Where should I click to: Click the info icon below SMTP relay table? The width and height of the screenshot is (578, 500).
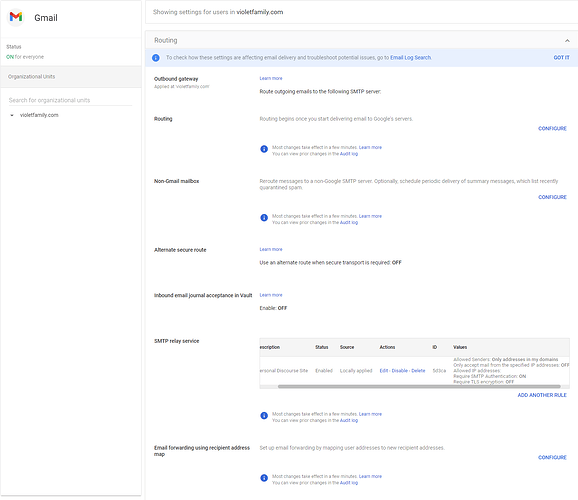(264, 416)
